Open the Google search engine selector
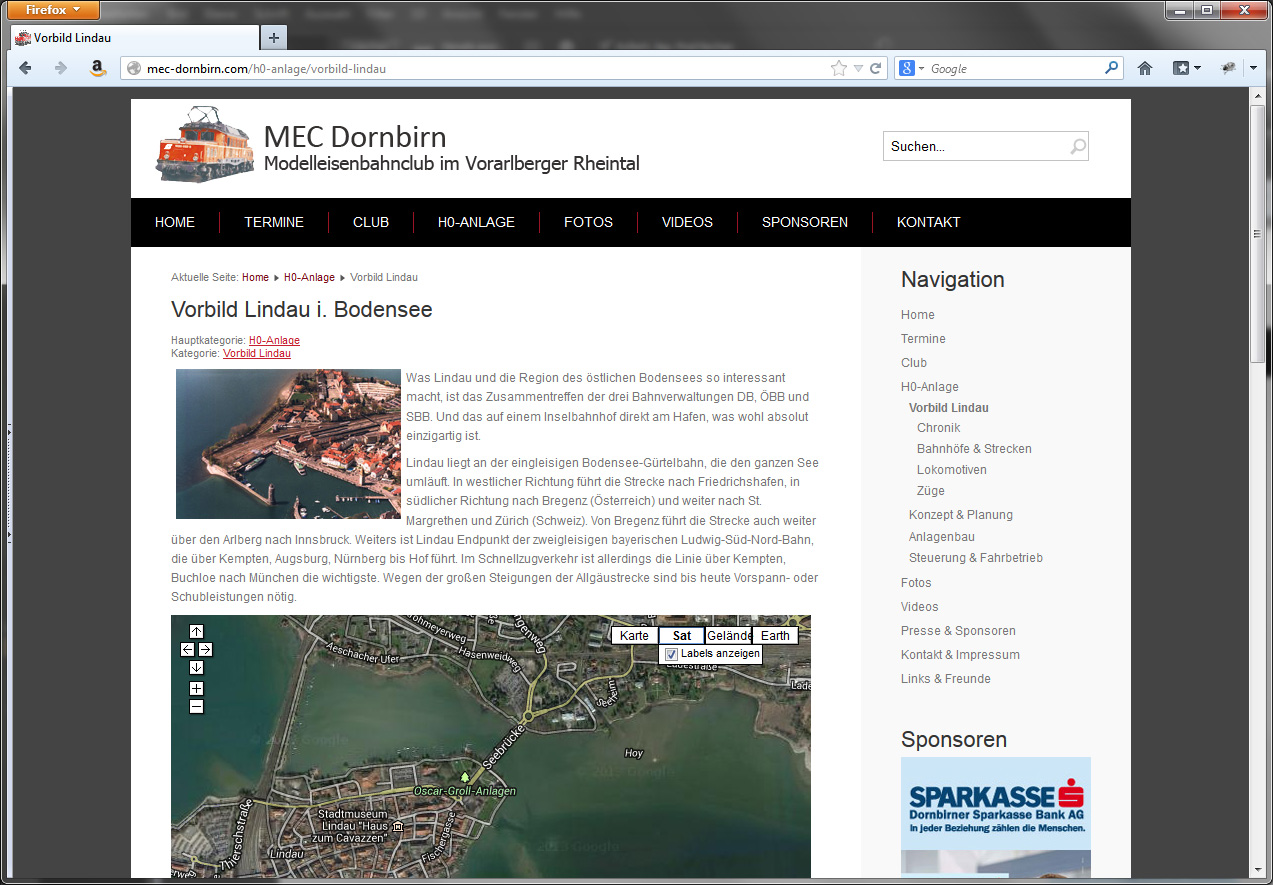Viewport: 1273px width, 885px height. coord(912,68)
